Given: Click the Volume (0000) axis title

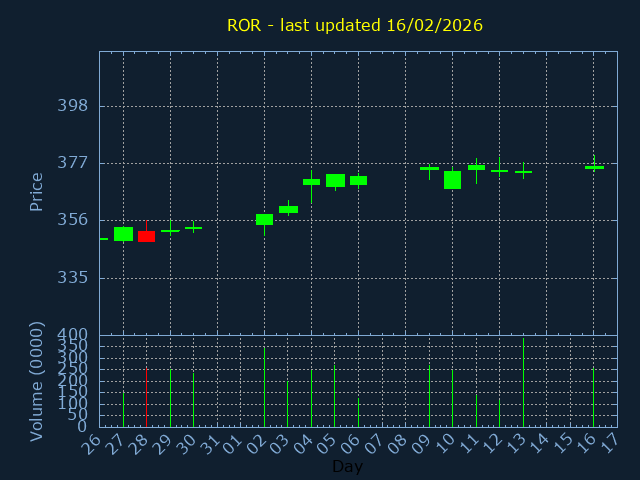Looking at the screenshot, I should [x=37, y=381].
